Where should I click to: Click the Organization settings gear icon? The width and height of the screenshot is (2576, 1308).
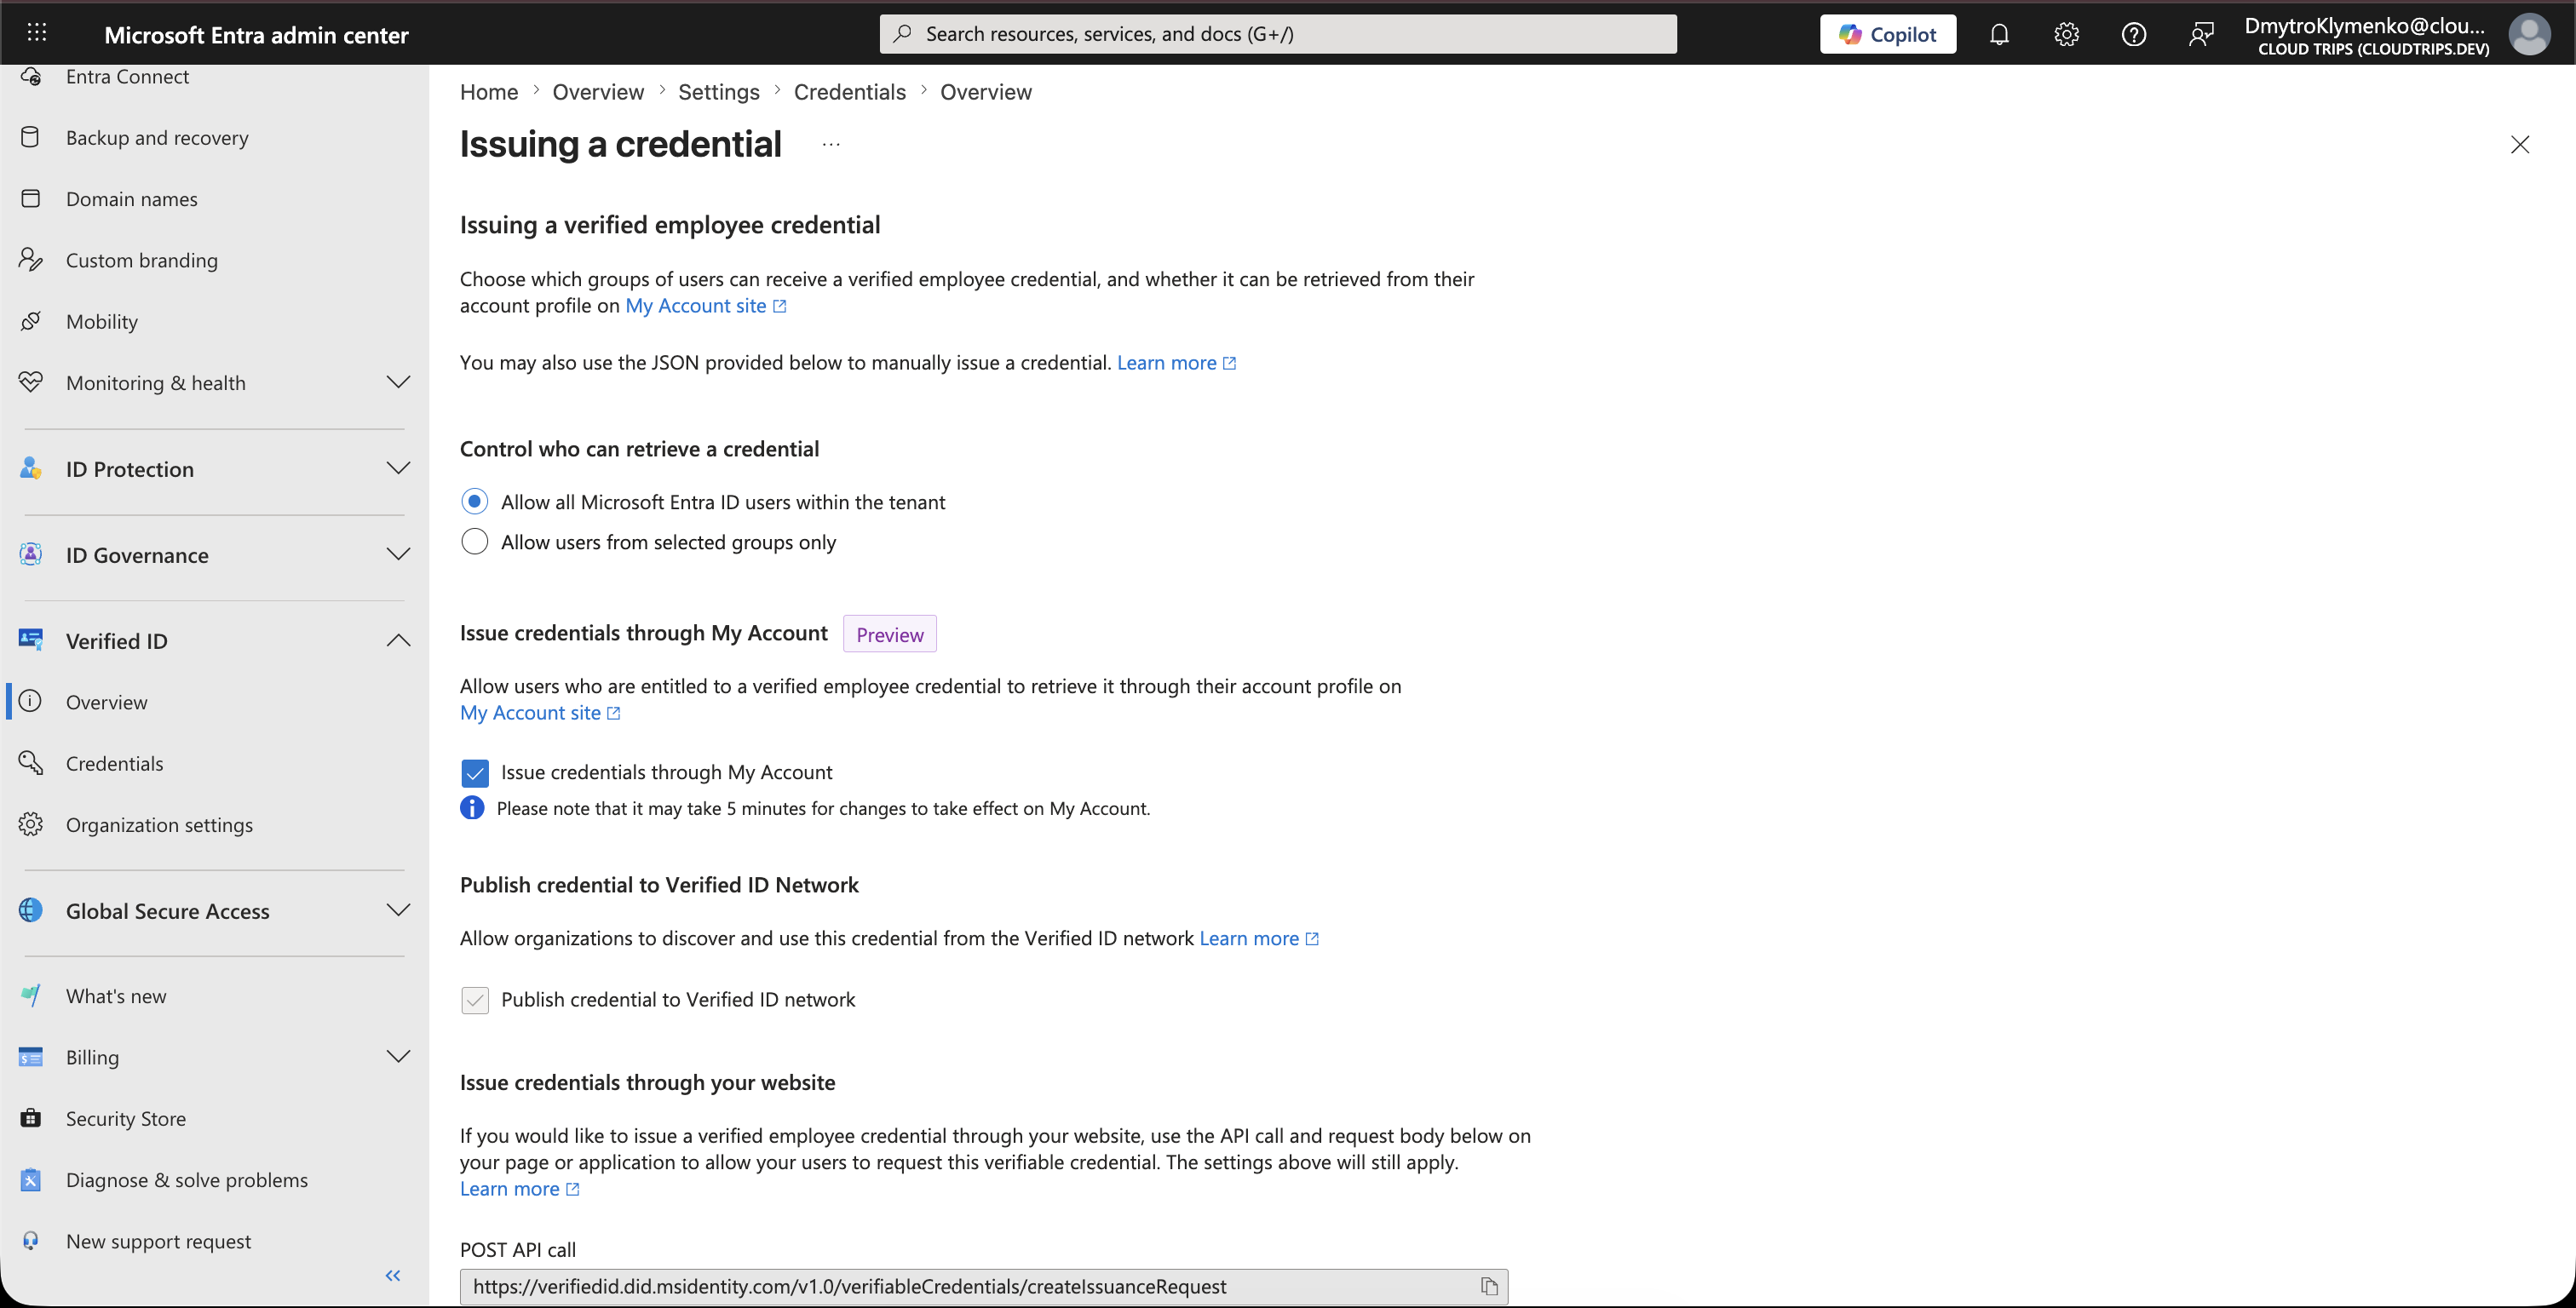point(31,824)
